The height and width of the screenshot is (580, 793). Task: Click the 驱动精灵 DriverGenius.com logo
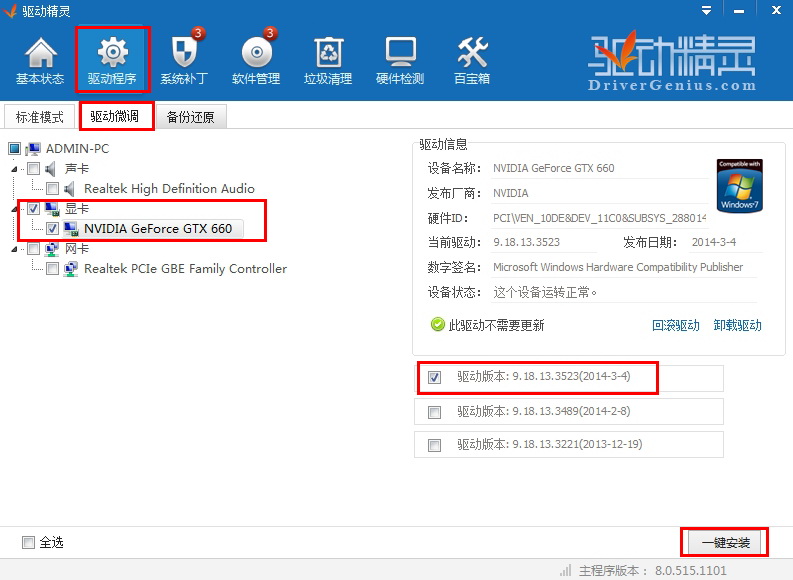[x=672, y=62]
